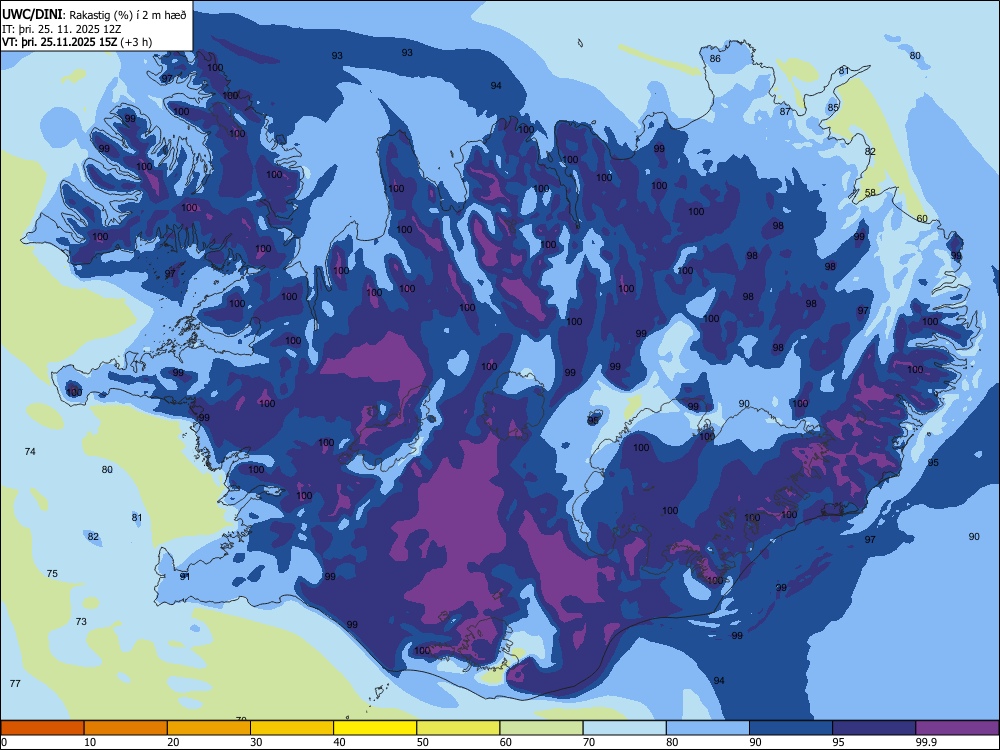Click the purple above-99.9 legend swatch
This screenshot has width=1000, height=750.
[x=957, y=728]
